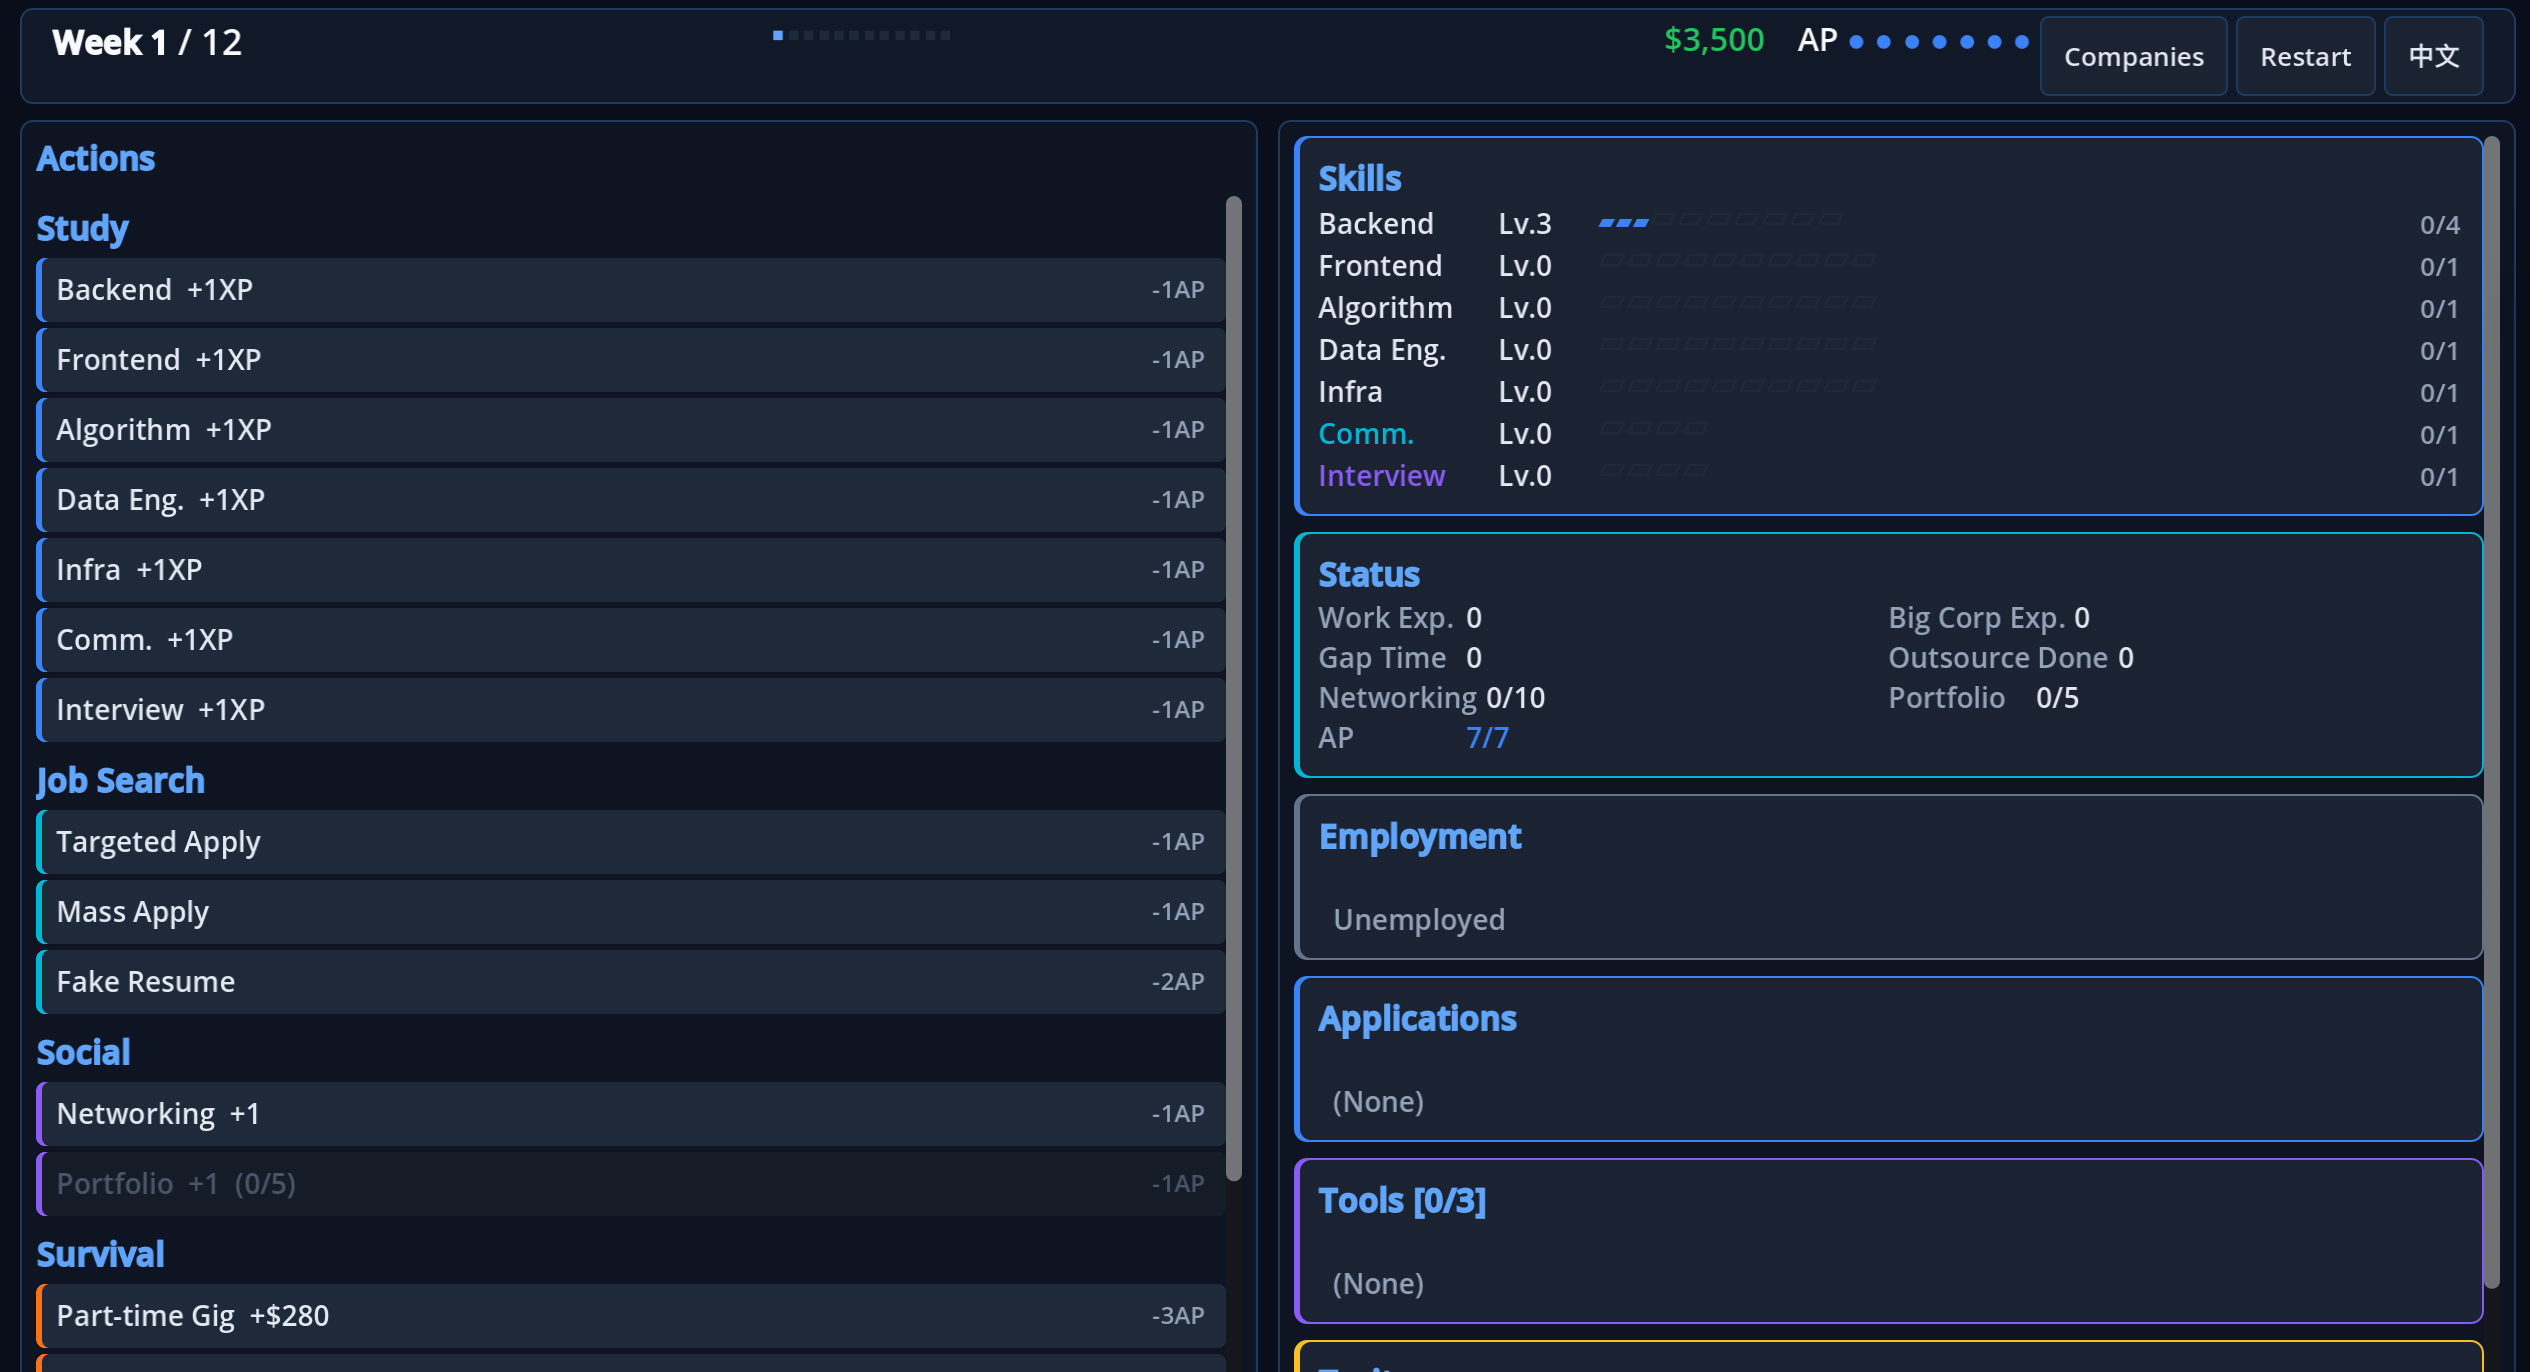Click the Backend skill level bar
This screenshot has height=1372, width=2530.
1719,221
